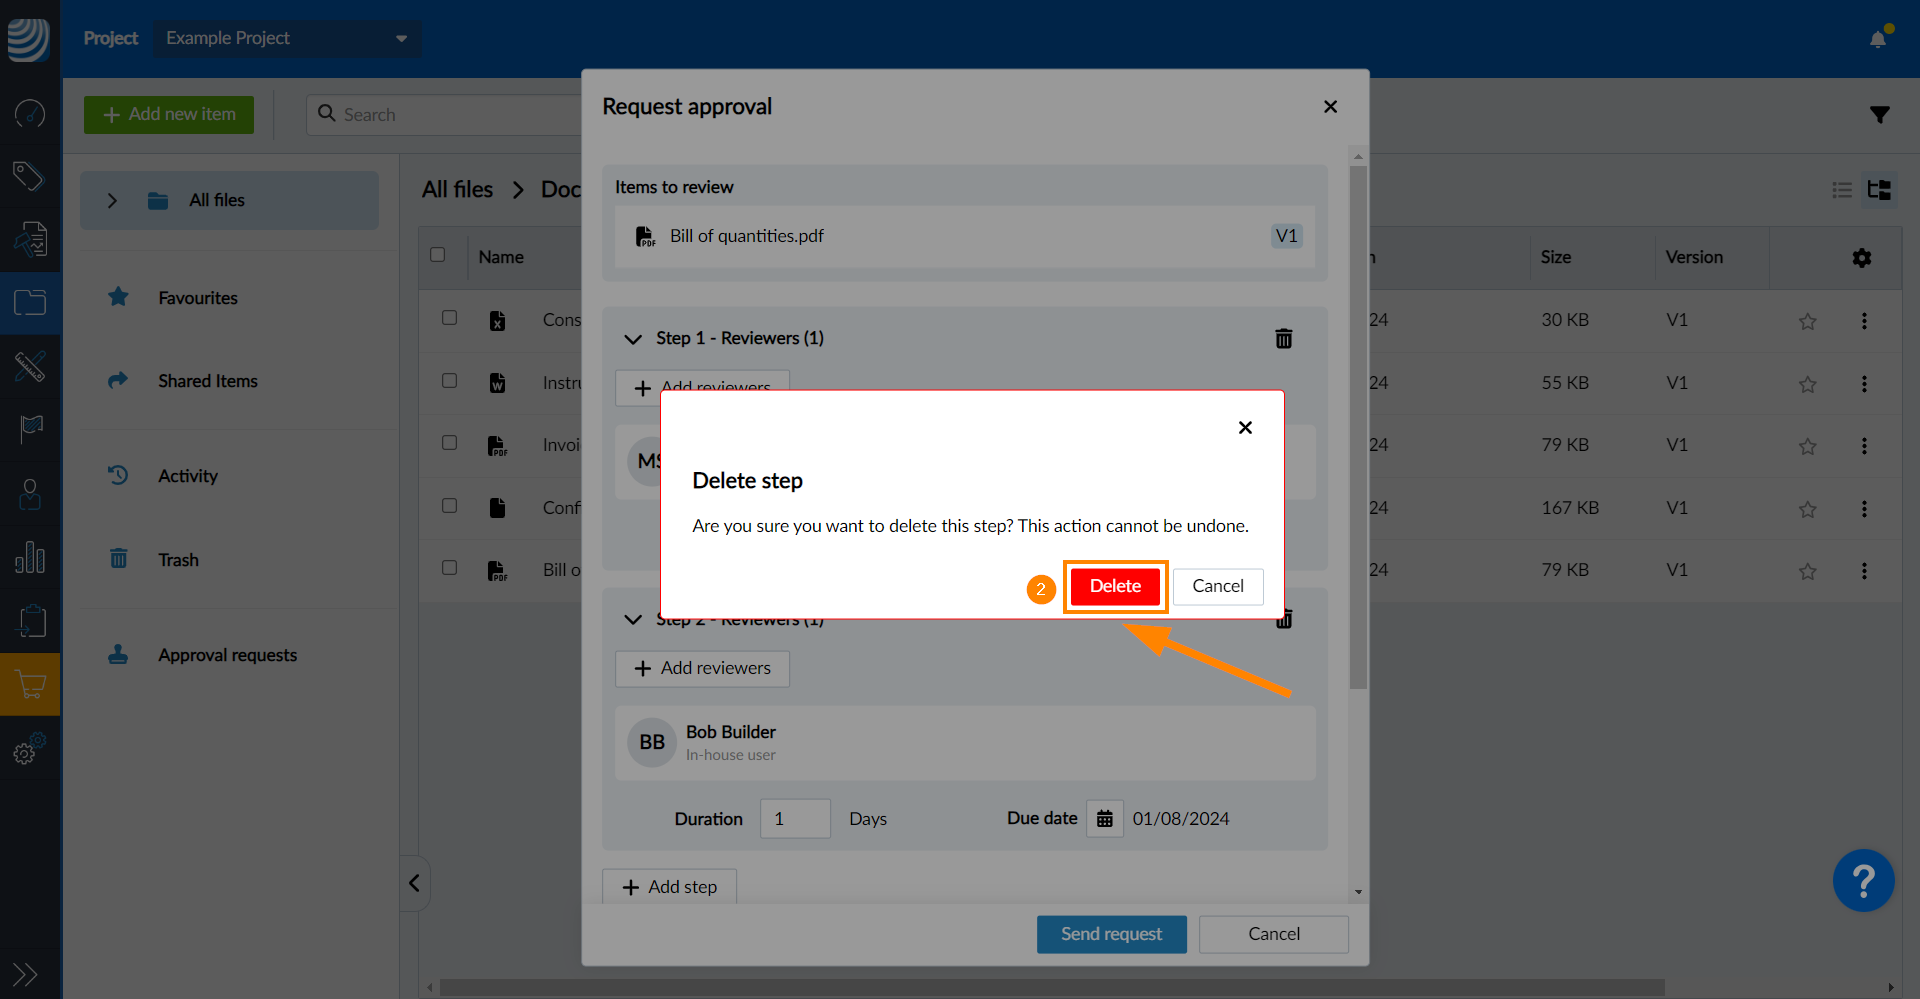Expand the All files tree arrow
1920x999 pixels.
112,200
